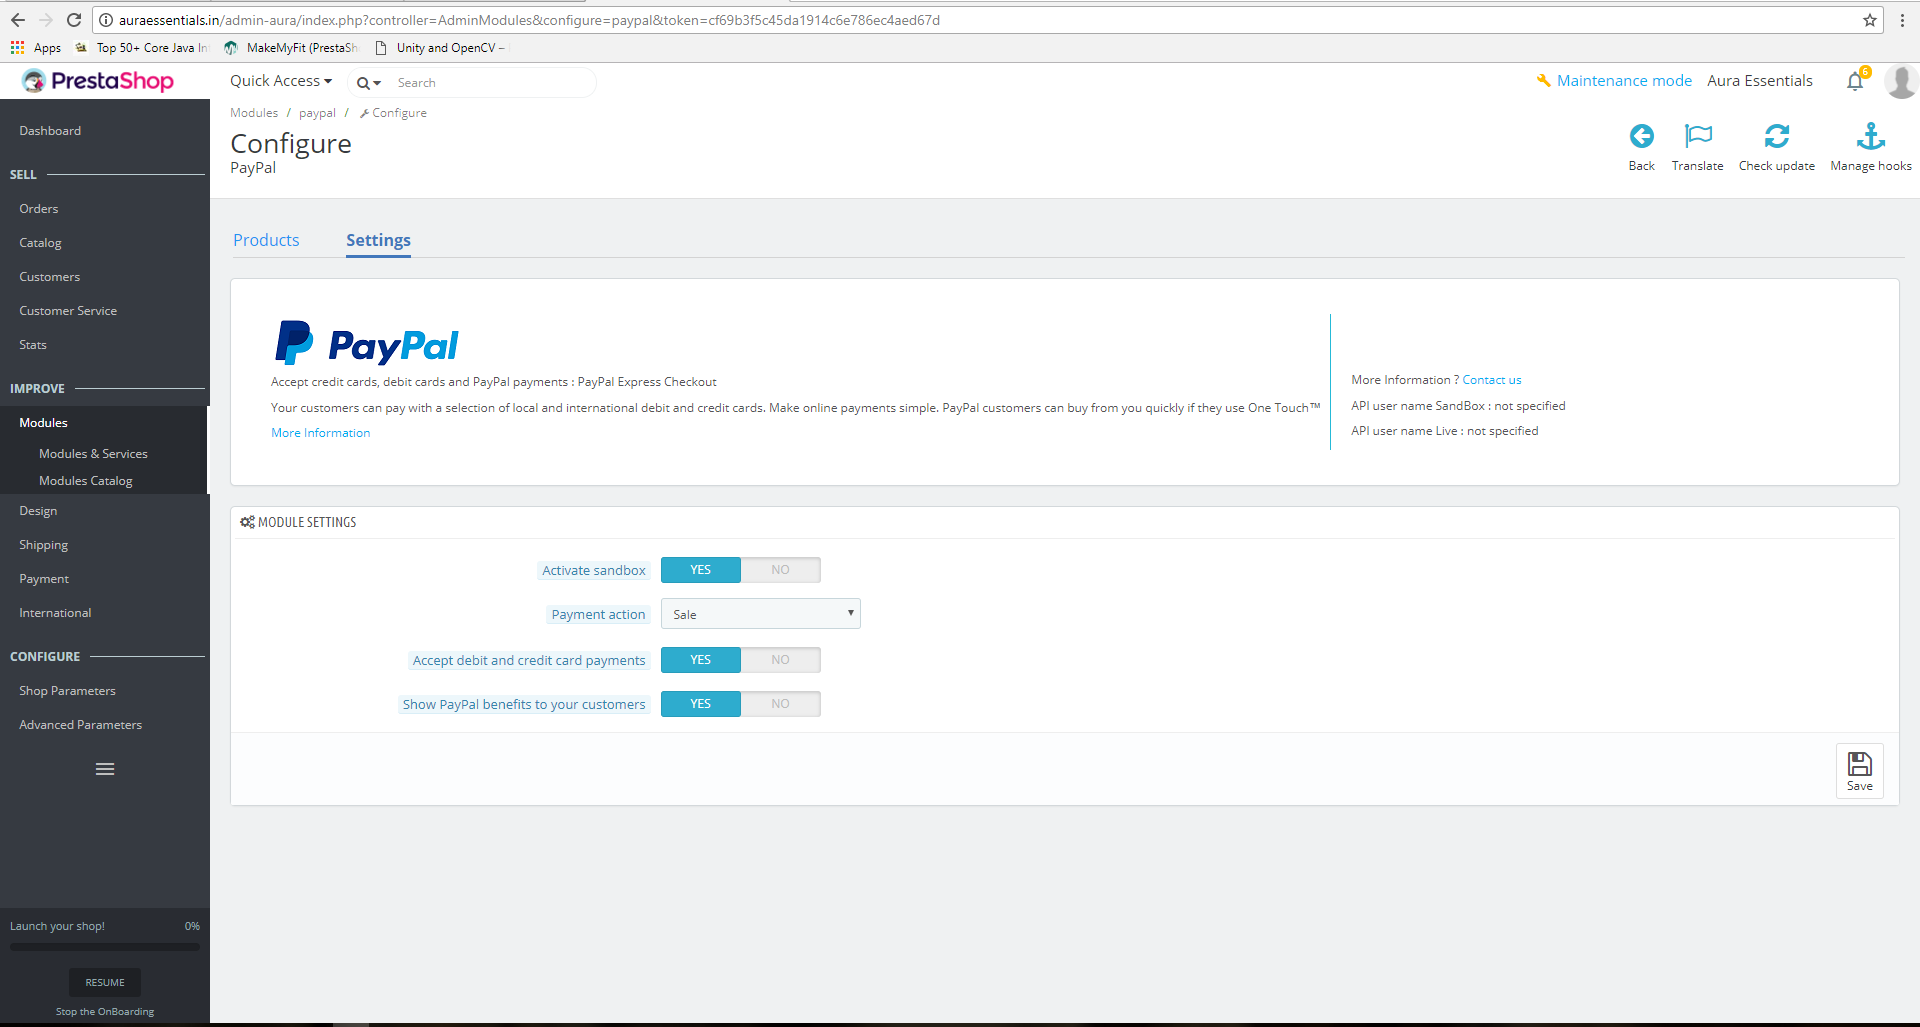Click the Payment action label
1920x1027 pixels.
coord(598,615)
